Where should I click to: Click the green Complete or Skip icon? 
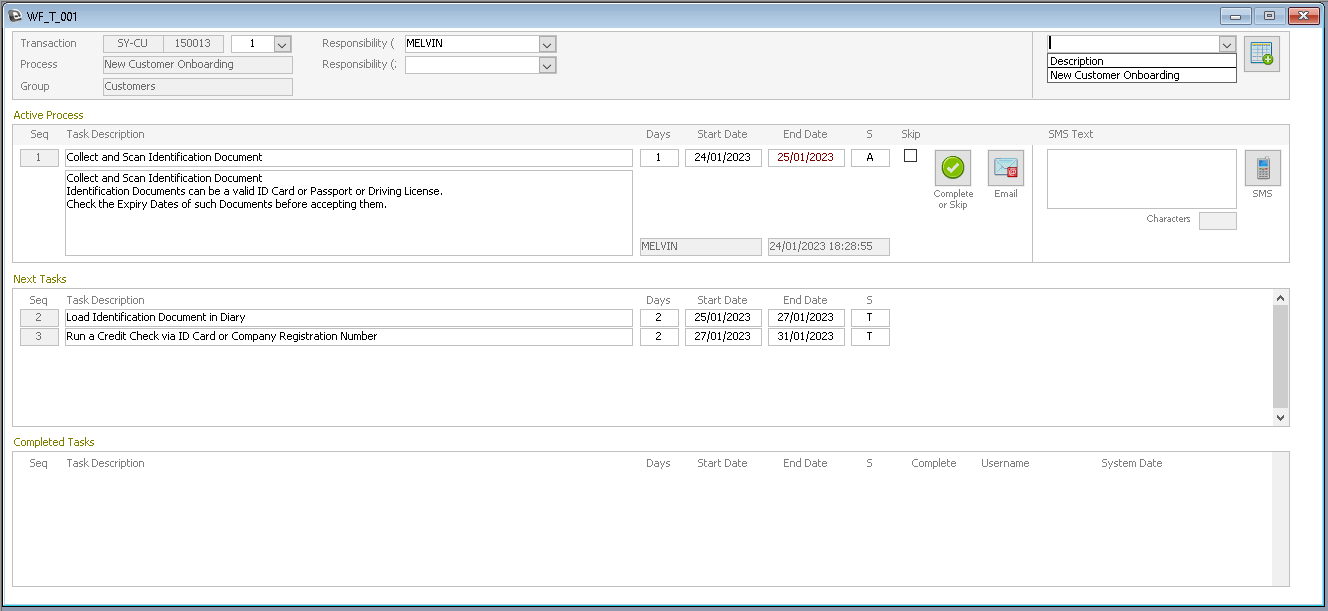point(953,167)
